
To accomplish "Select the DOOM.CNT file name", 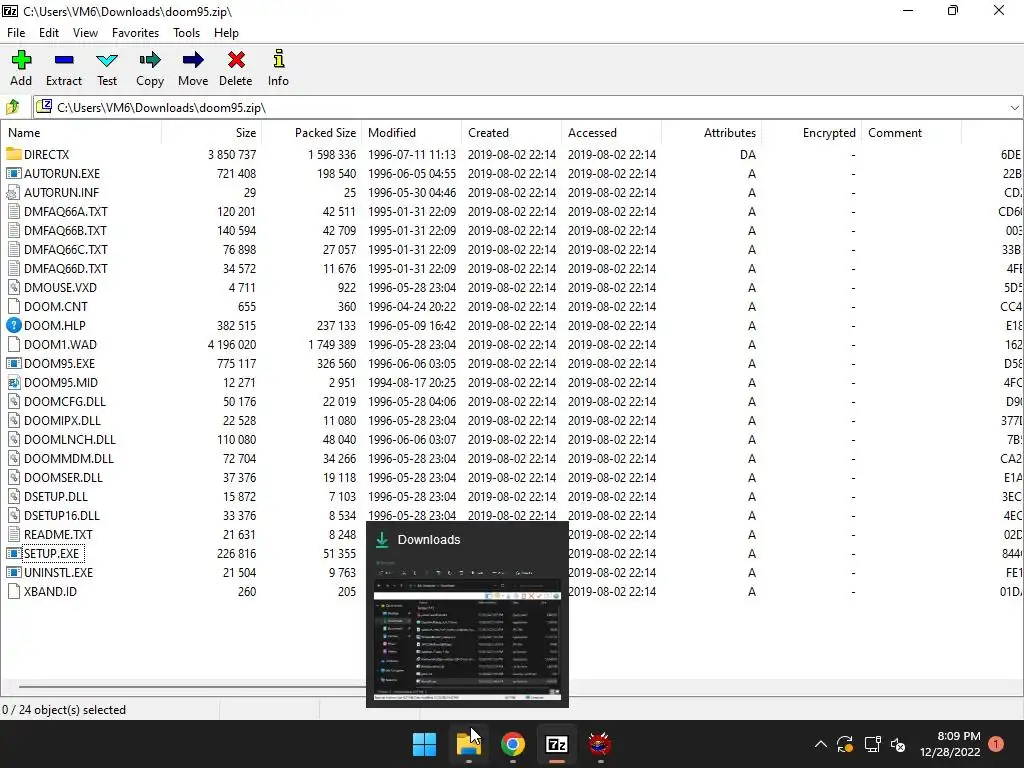I will (56, 306).
